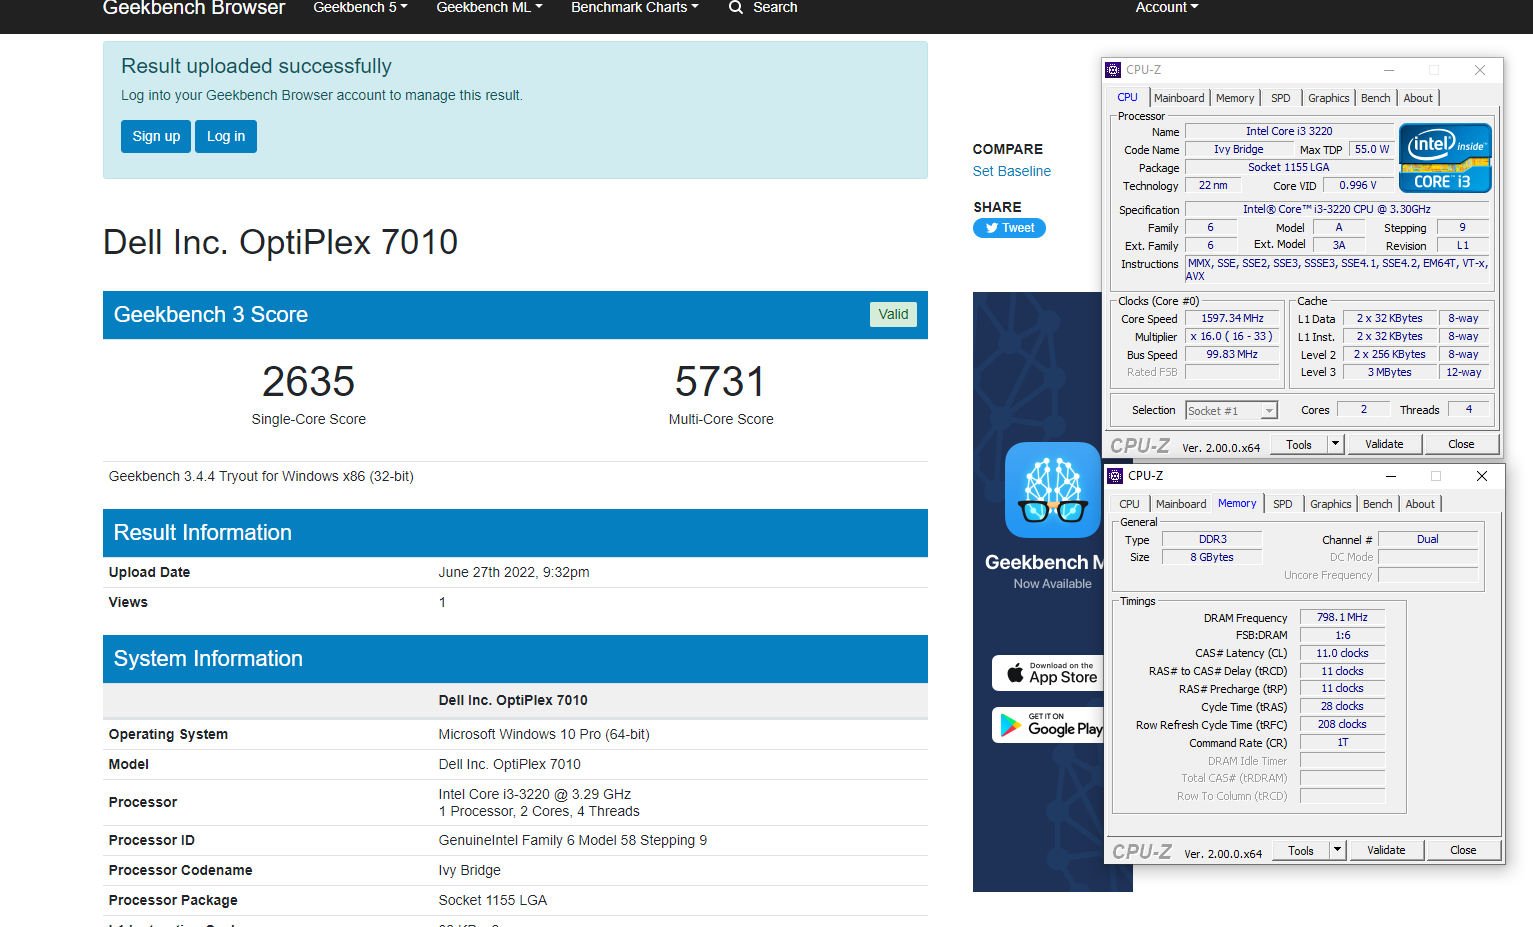Switch to Memory tab in top CPU-Z window
The height and width of the screenshot is (927, 1533).
[x=1235, y=98]
